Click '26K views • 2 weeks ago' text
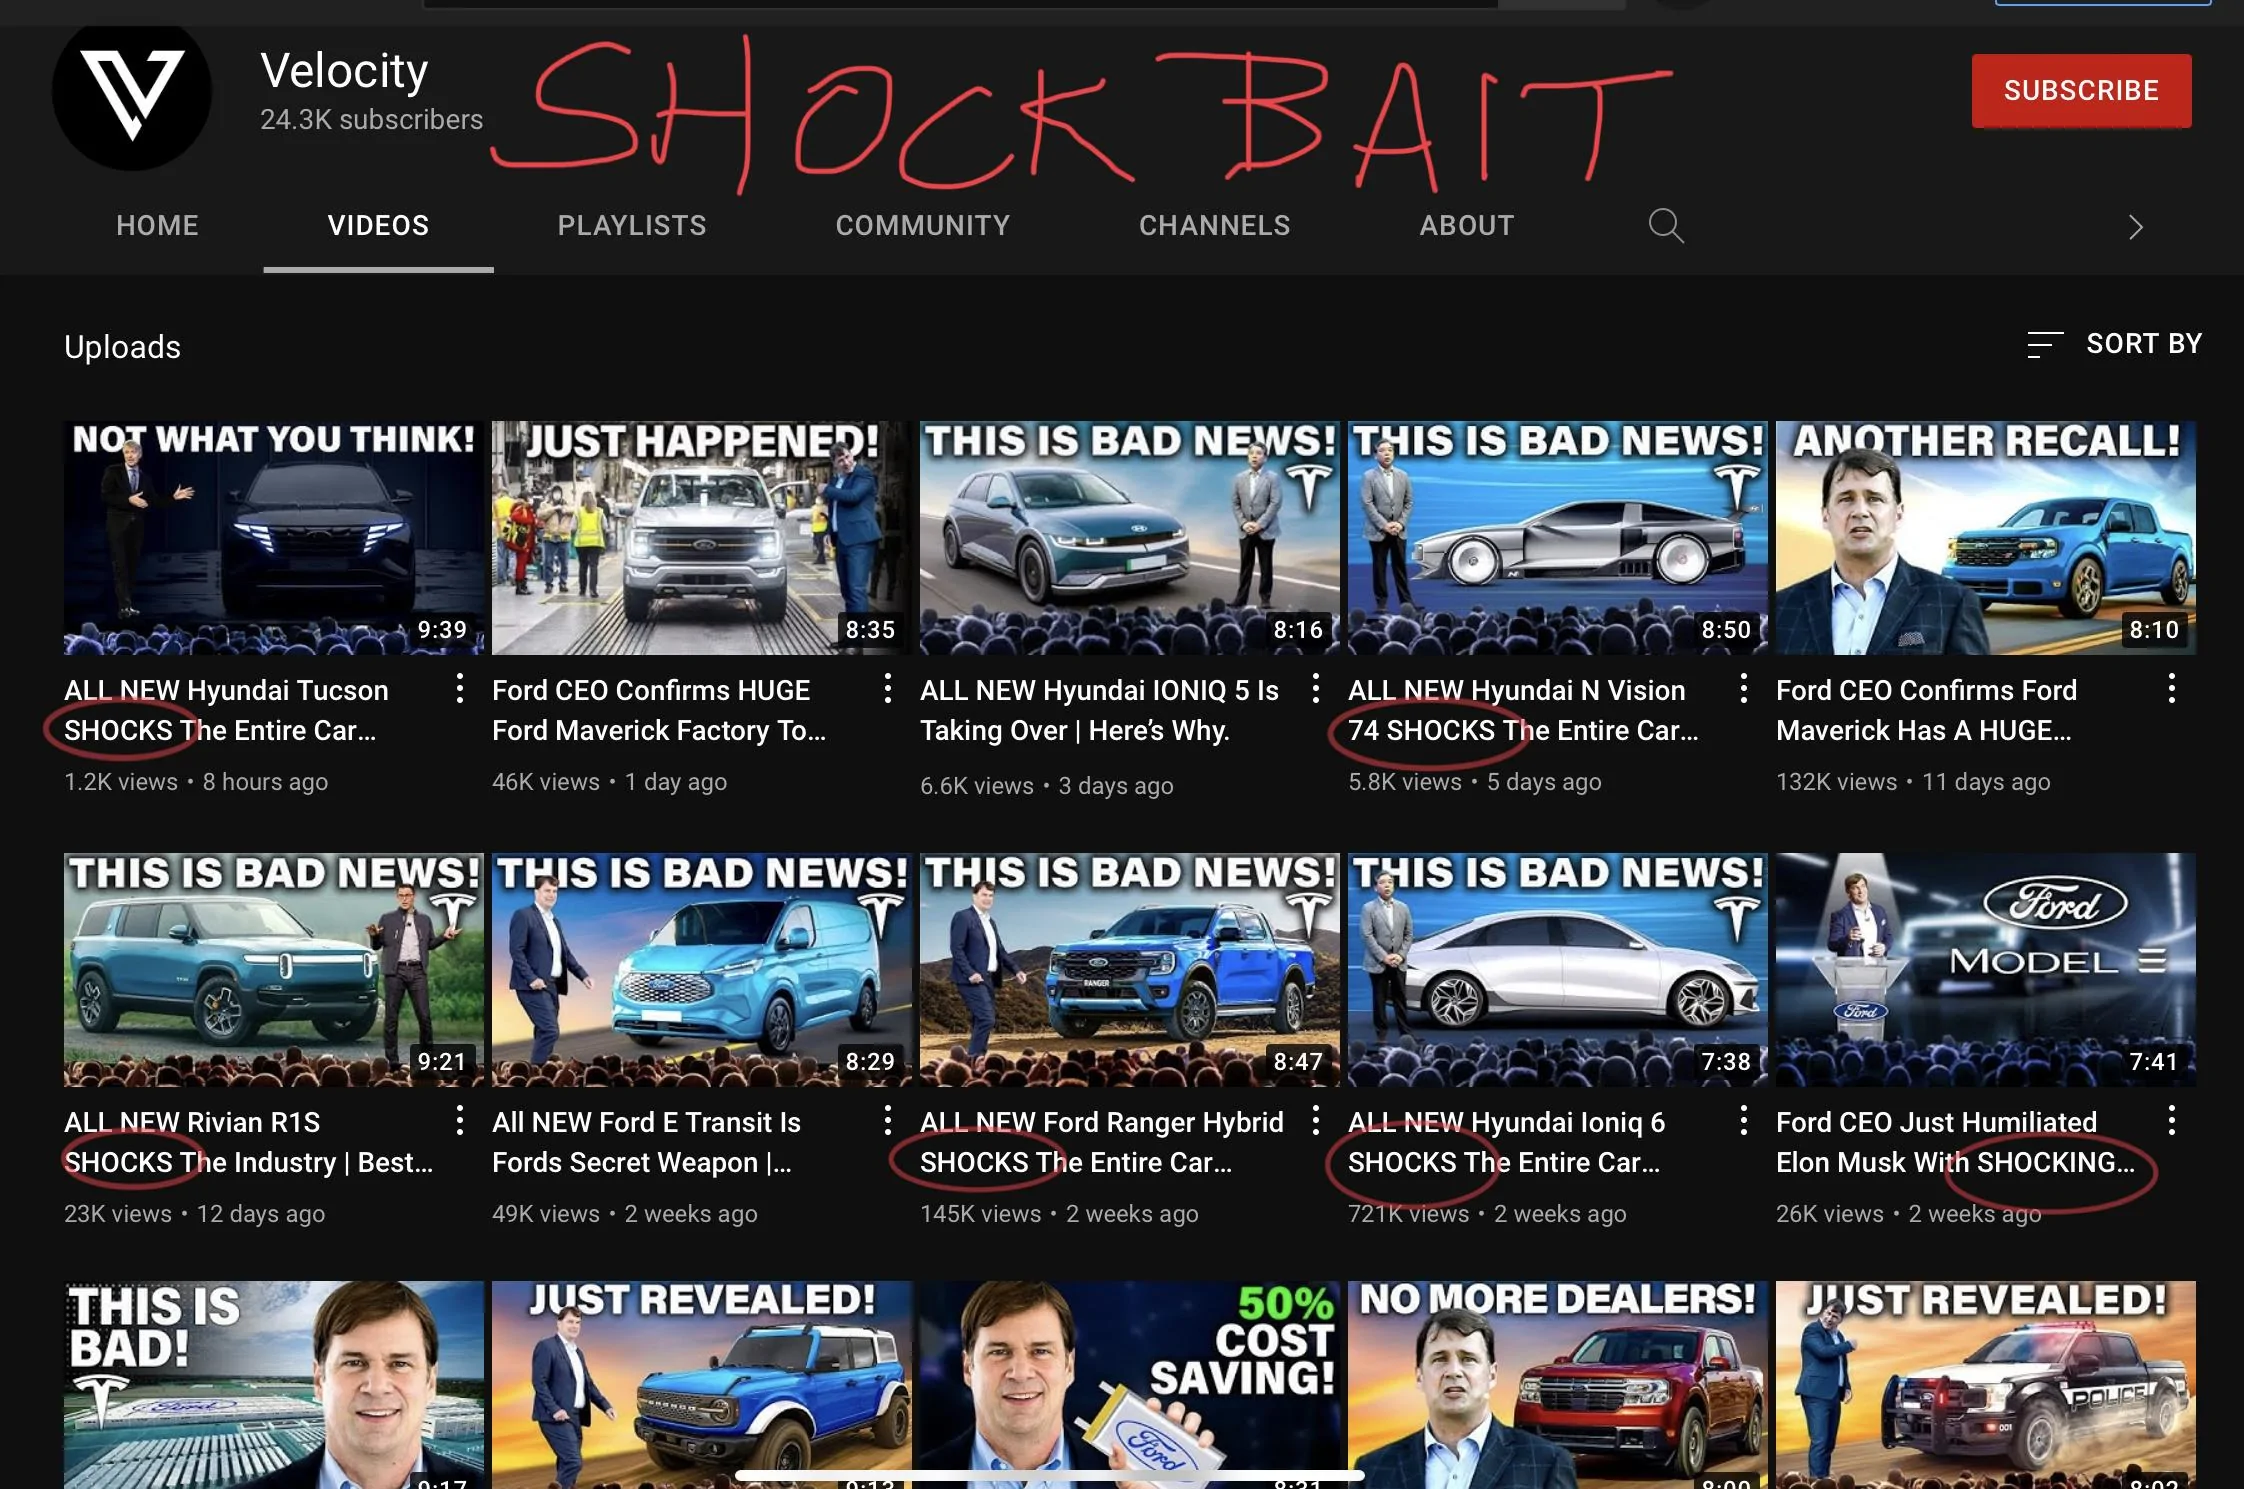The image size is (2244, 1489). pos(1909,1214)
